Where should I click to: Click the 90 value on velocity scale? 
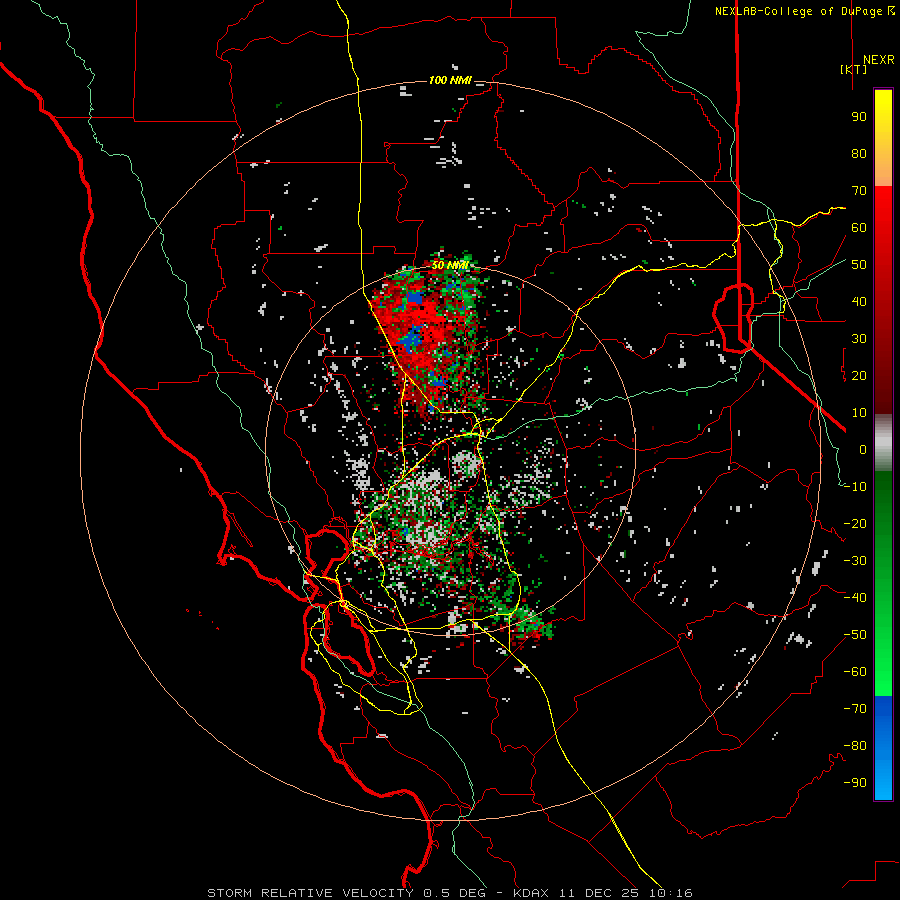tap(859, 117)
